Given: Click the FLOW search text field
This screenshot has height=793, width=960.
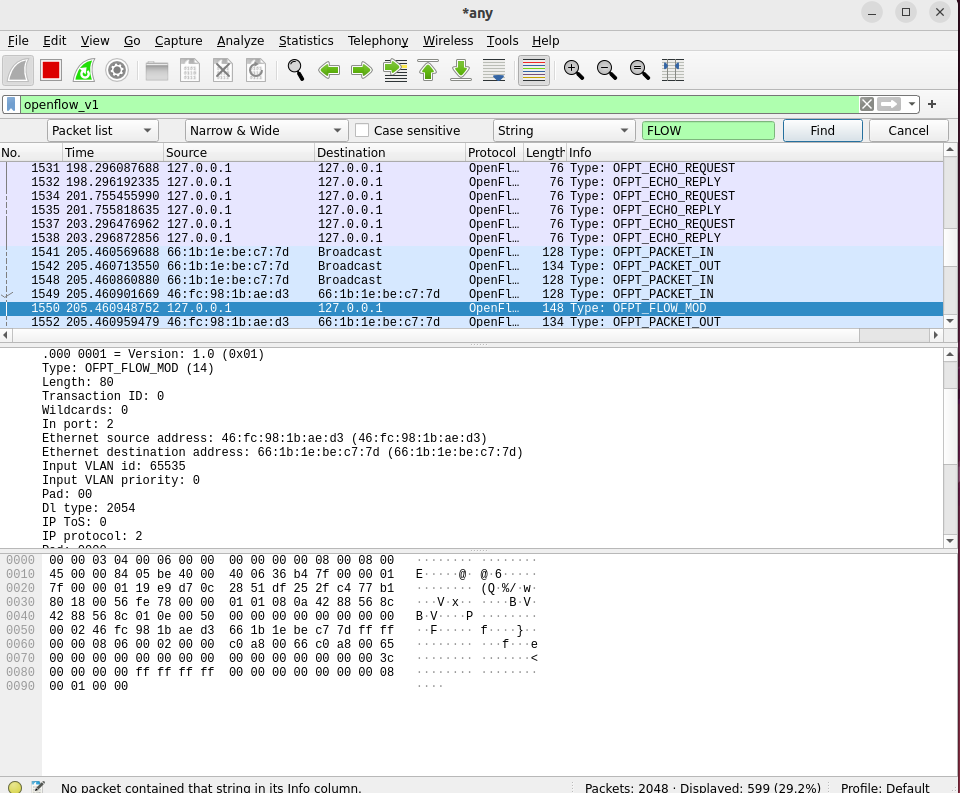Looking at the screenshot, I should [x=708, y=130].
